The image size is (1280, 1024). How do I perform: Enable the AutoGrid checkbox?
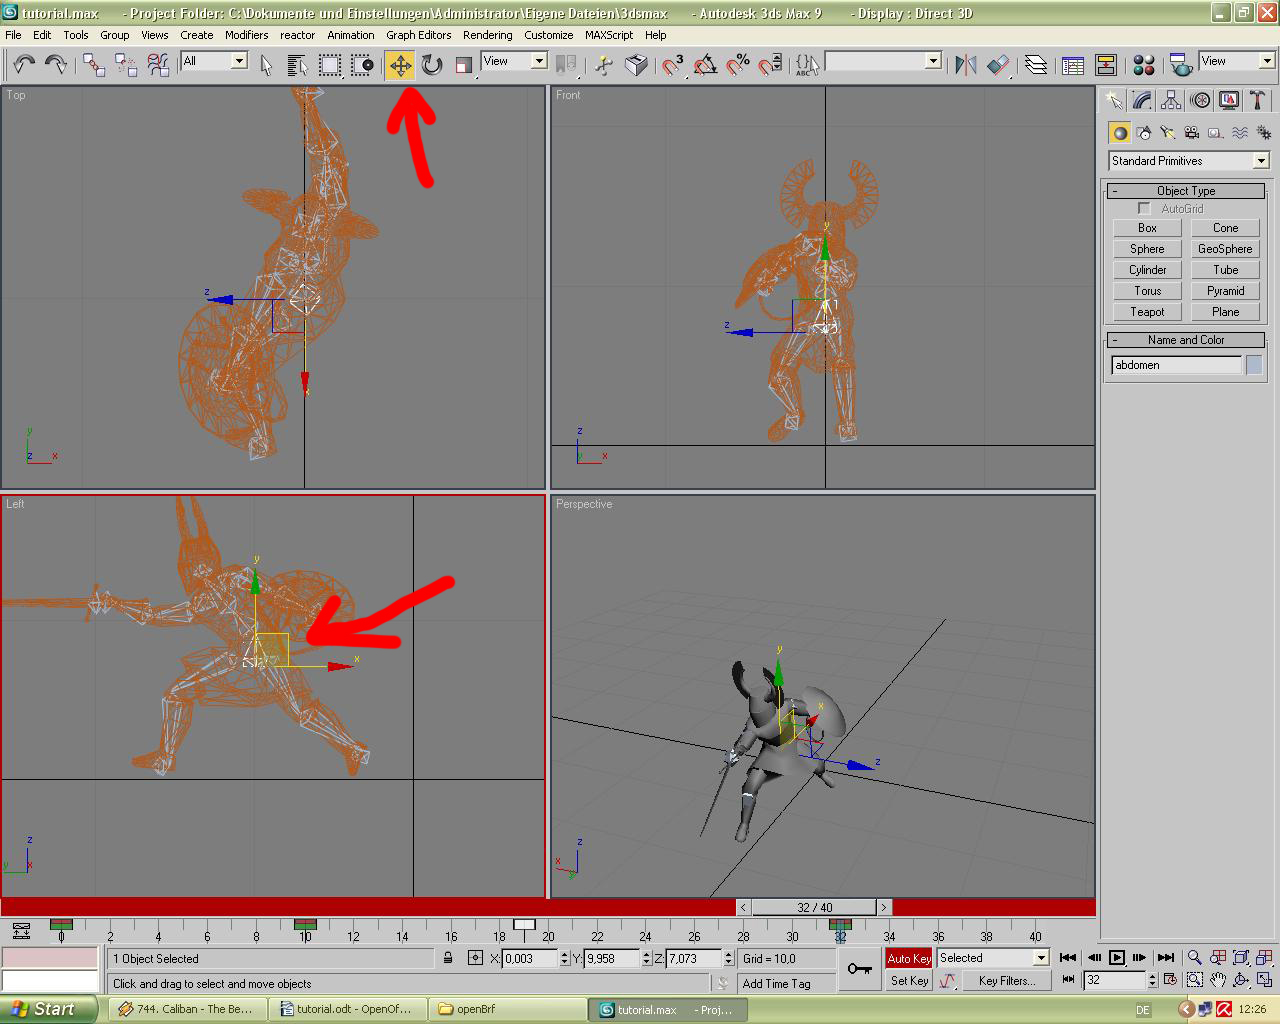[x=1144, y=209]
